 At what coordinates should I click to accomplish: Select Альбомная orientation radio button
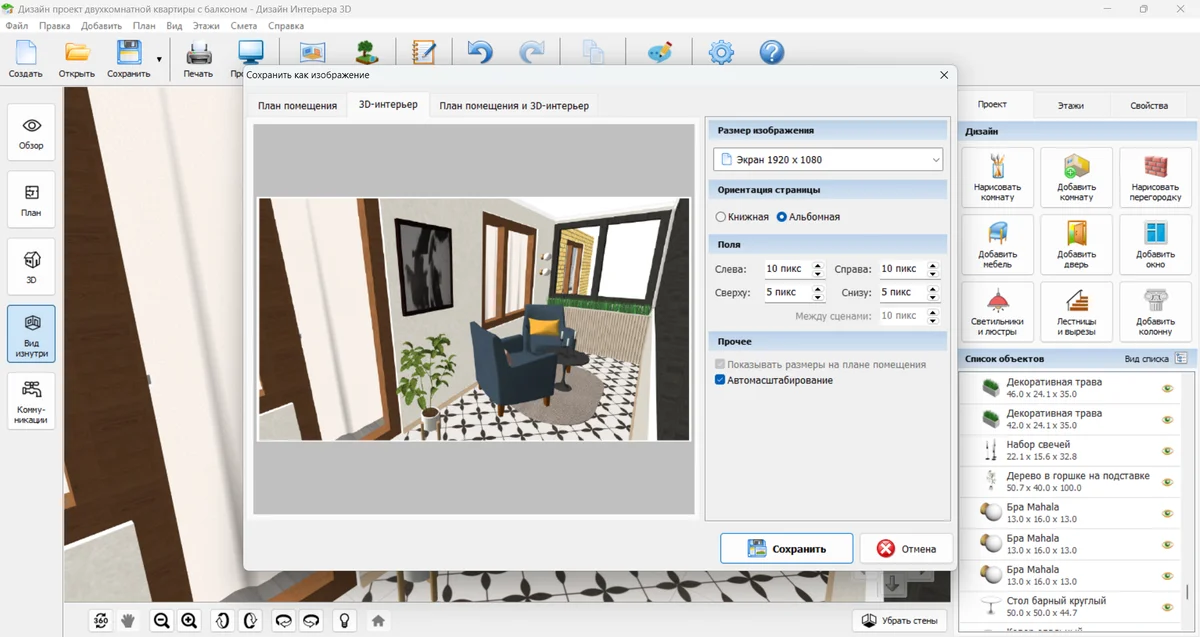point(782,217)
